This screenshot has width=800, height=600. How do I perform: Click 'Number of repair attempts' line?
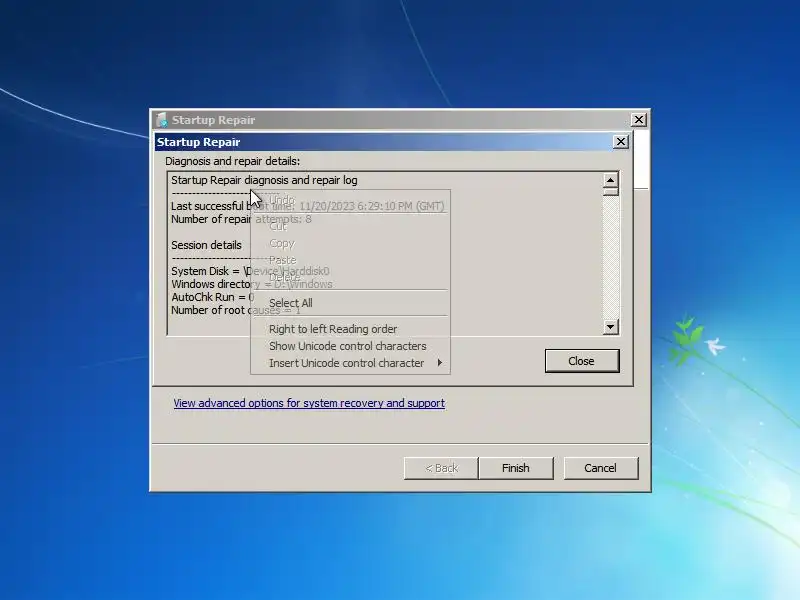(x=241, y=219)
